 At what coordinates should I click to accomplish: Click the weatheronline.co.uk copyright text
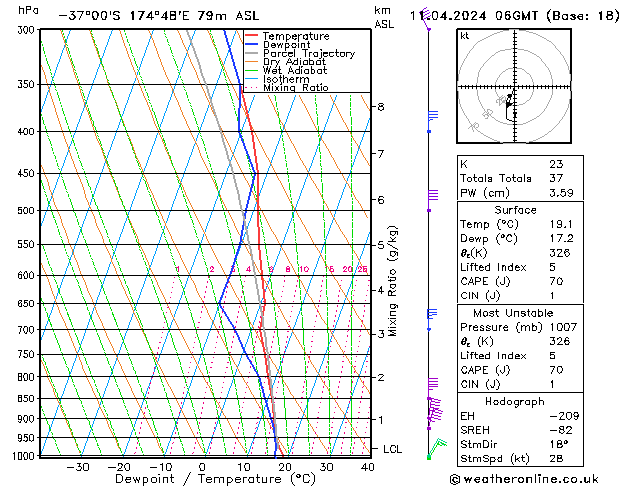pos(524,479)
